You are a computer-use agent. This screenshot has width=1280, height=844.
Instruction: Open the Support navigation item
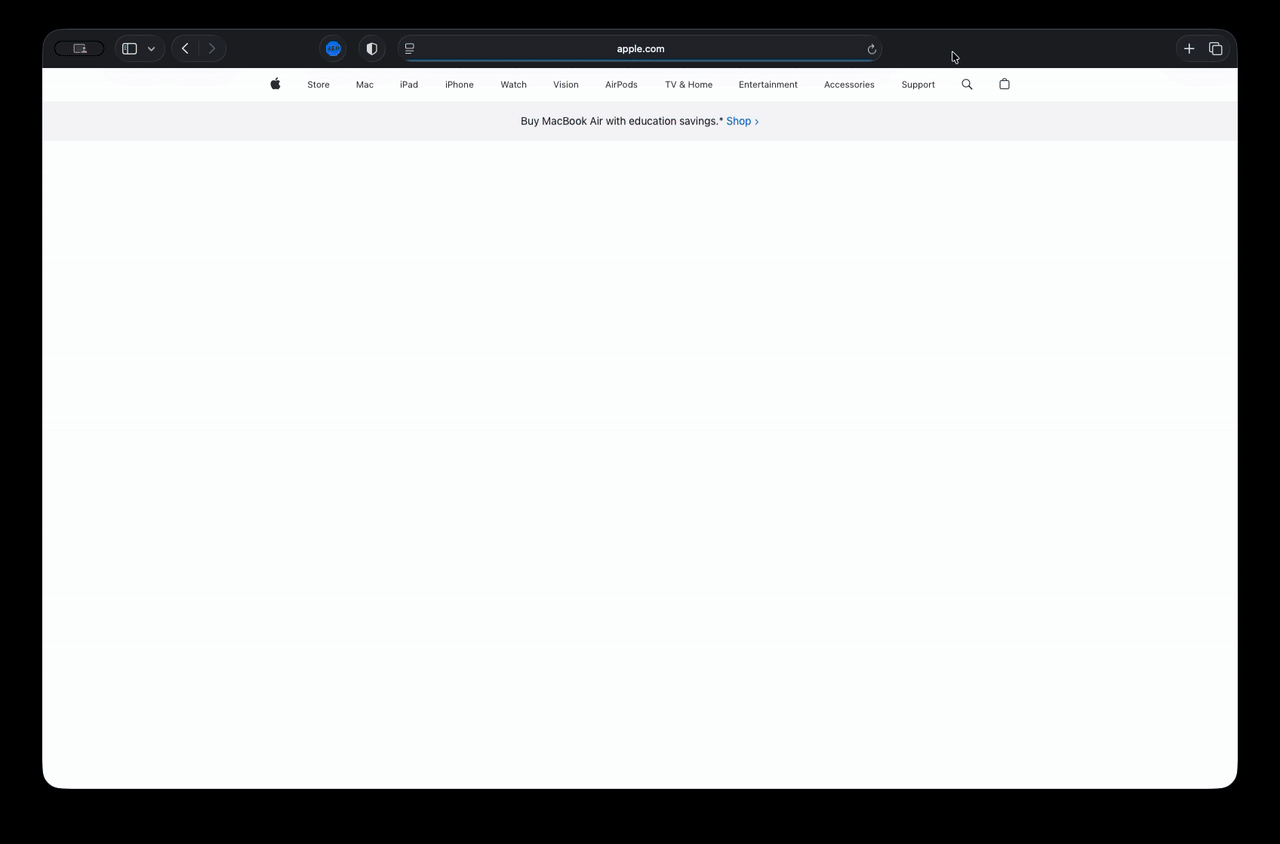pyautogui.click(x=917, y=85)
